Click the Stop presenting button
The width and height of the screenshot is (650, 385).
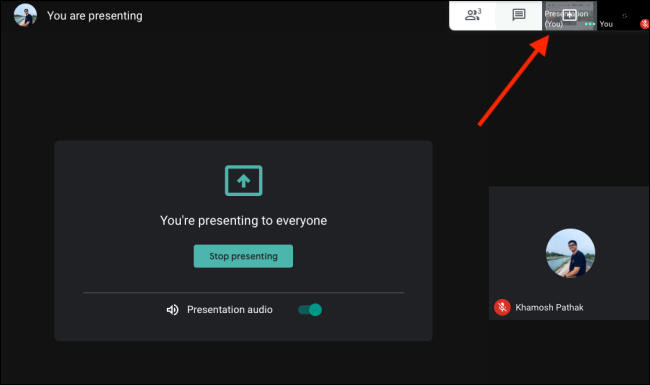point(243,256)
